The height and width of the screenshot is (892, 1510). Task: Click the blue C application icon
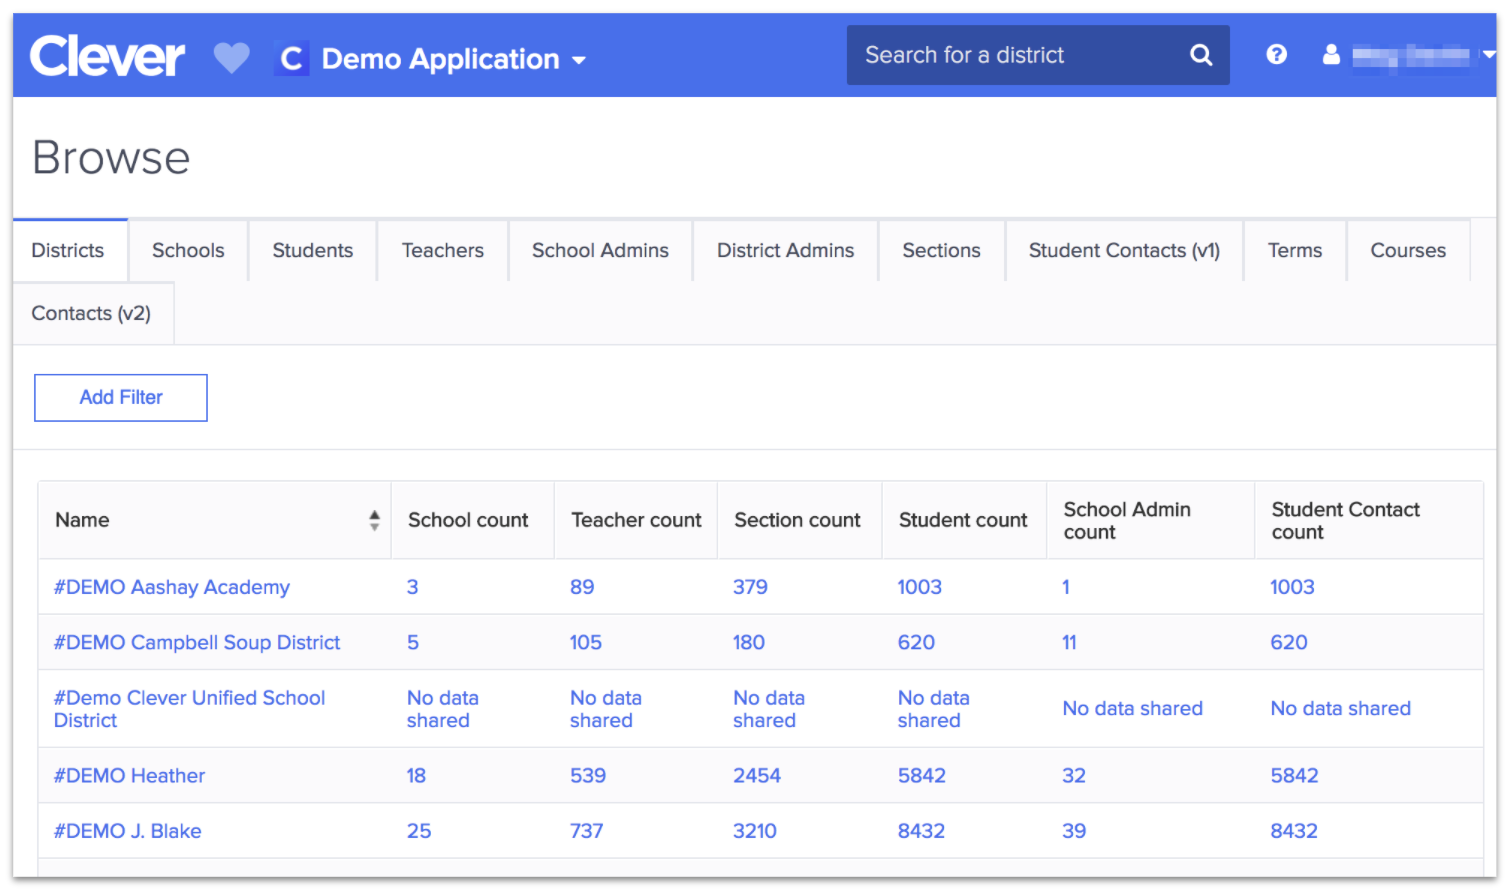291,57
